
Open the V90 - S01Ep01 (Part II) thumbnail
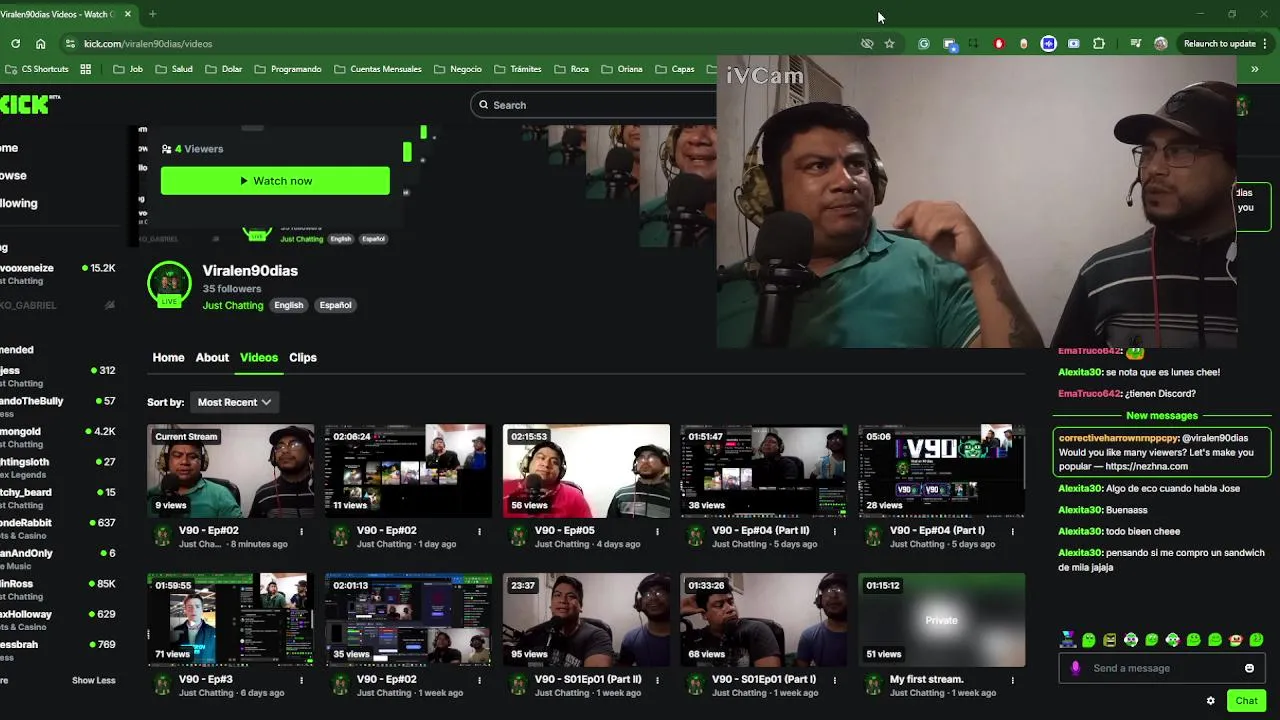tap(586, 620)
